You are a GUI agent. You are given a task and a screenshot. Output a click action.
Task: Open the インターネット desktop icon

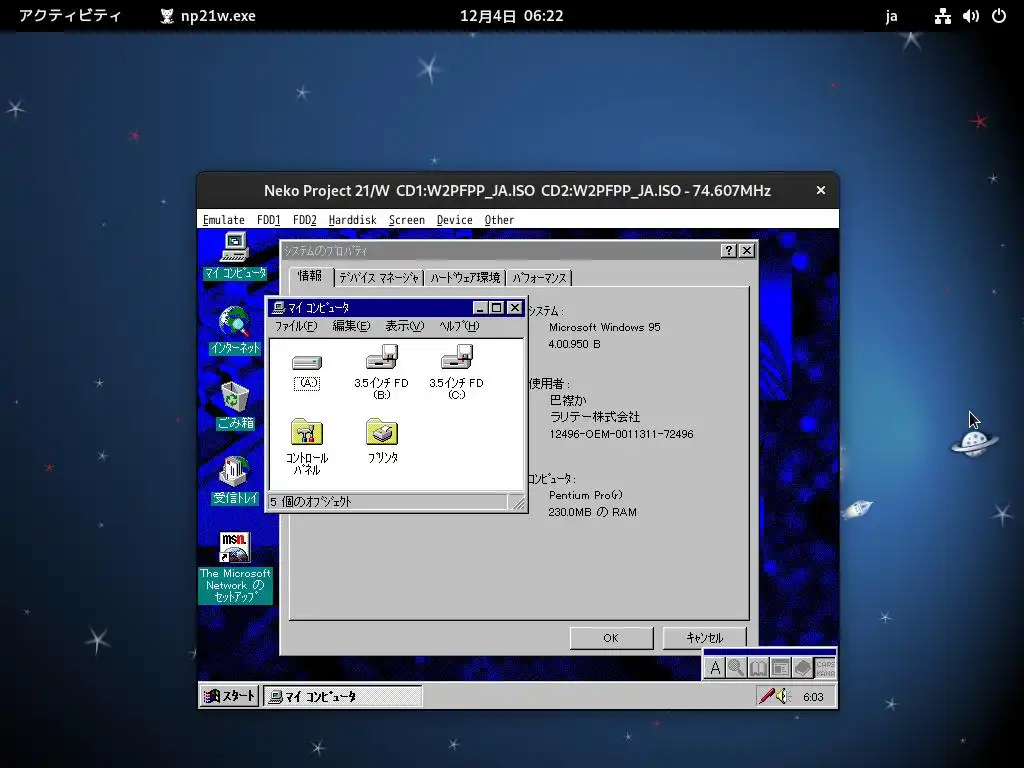point(234,330)
